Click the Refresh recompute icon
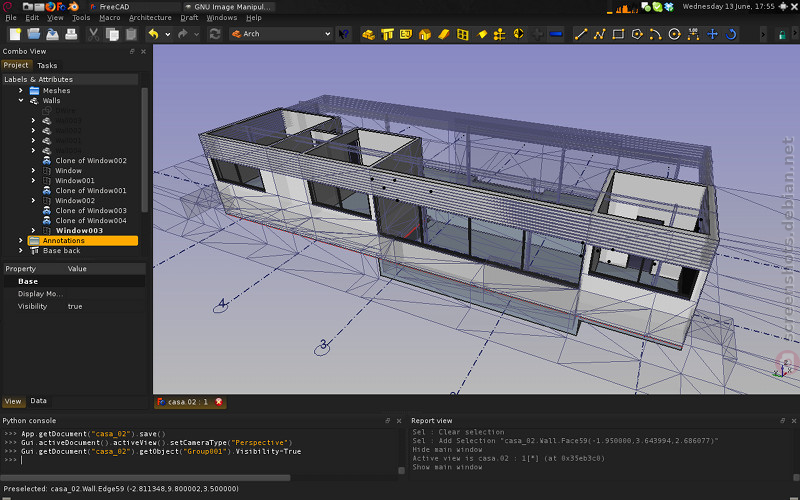This screenshot has height=500, width=800. [215, 34]
